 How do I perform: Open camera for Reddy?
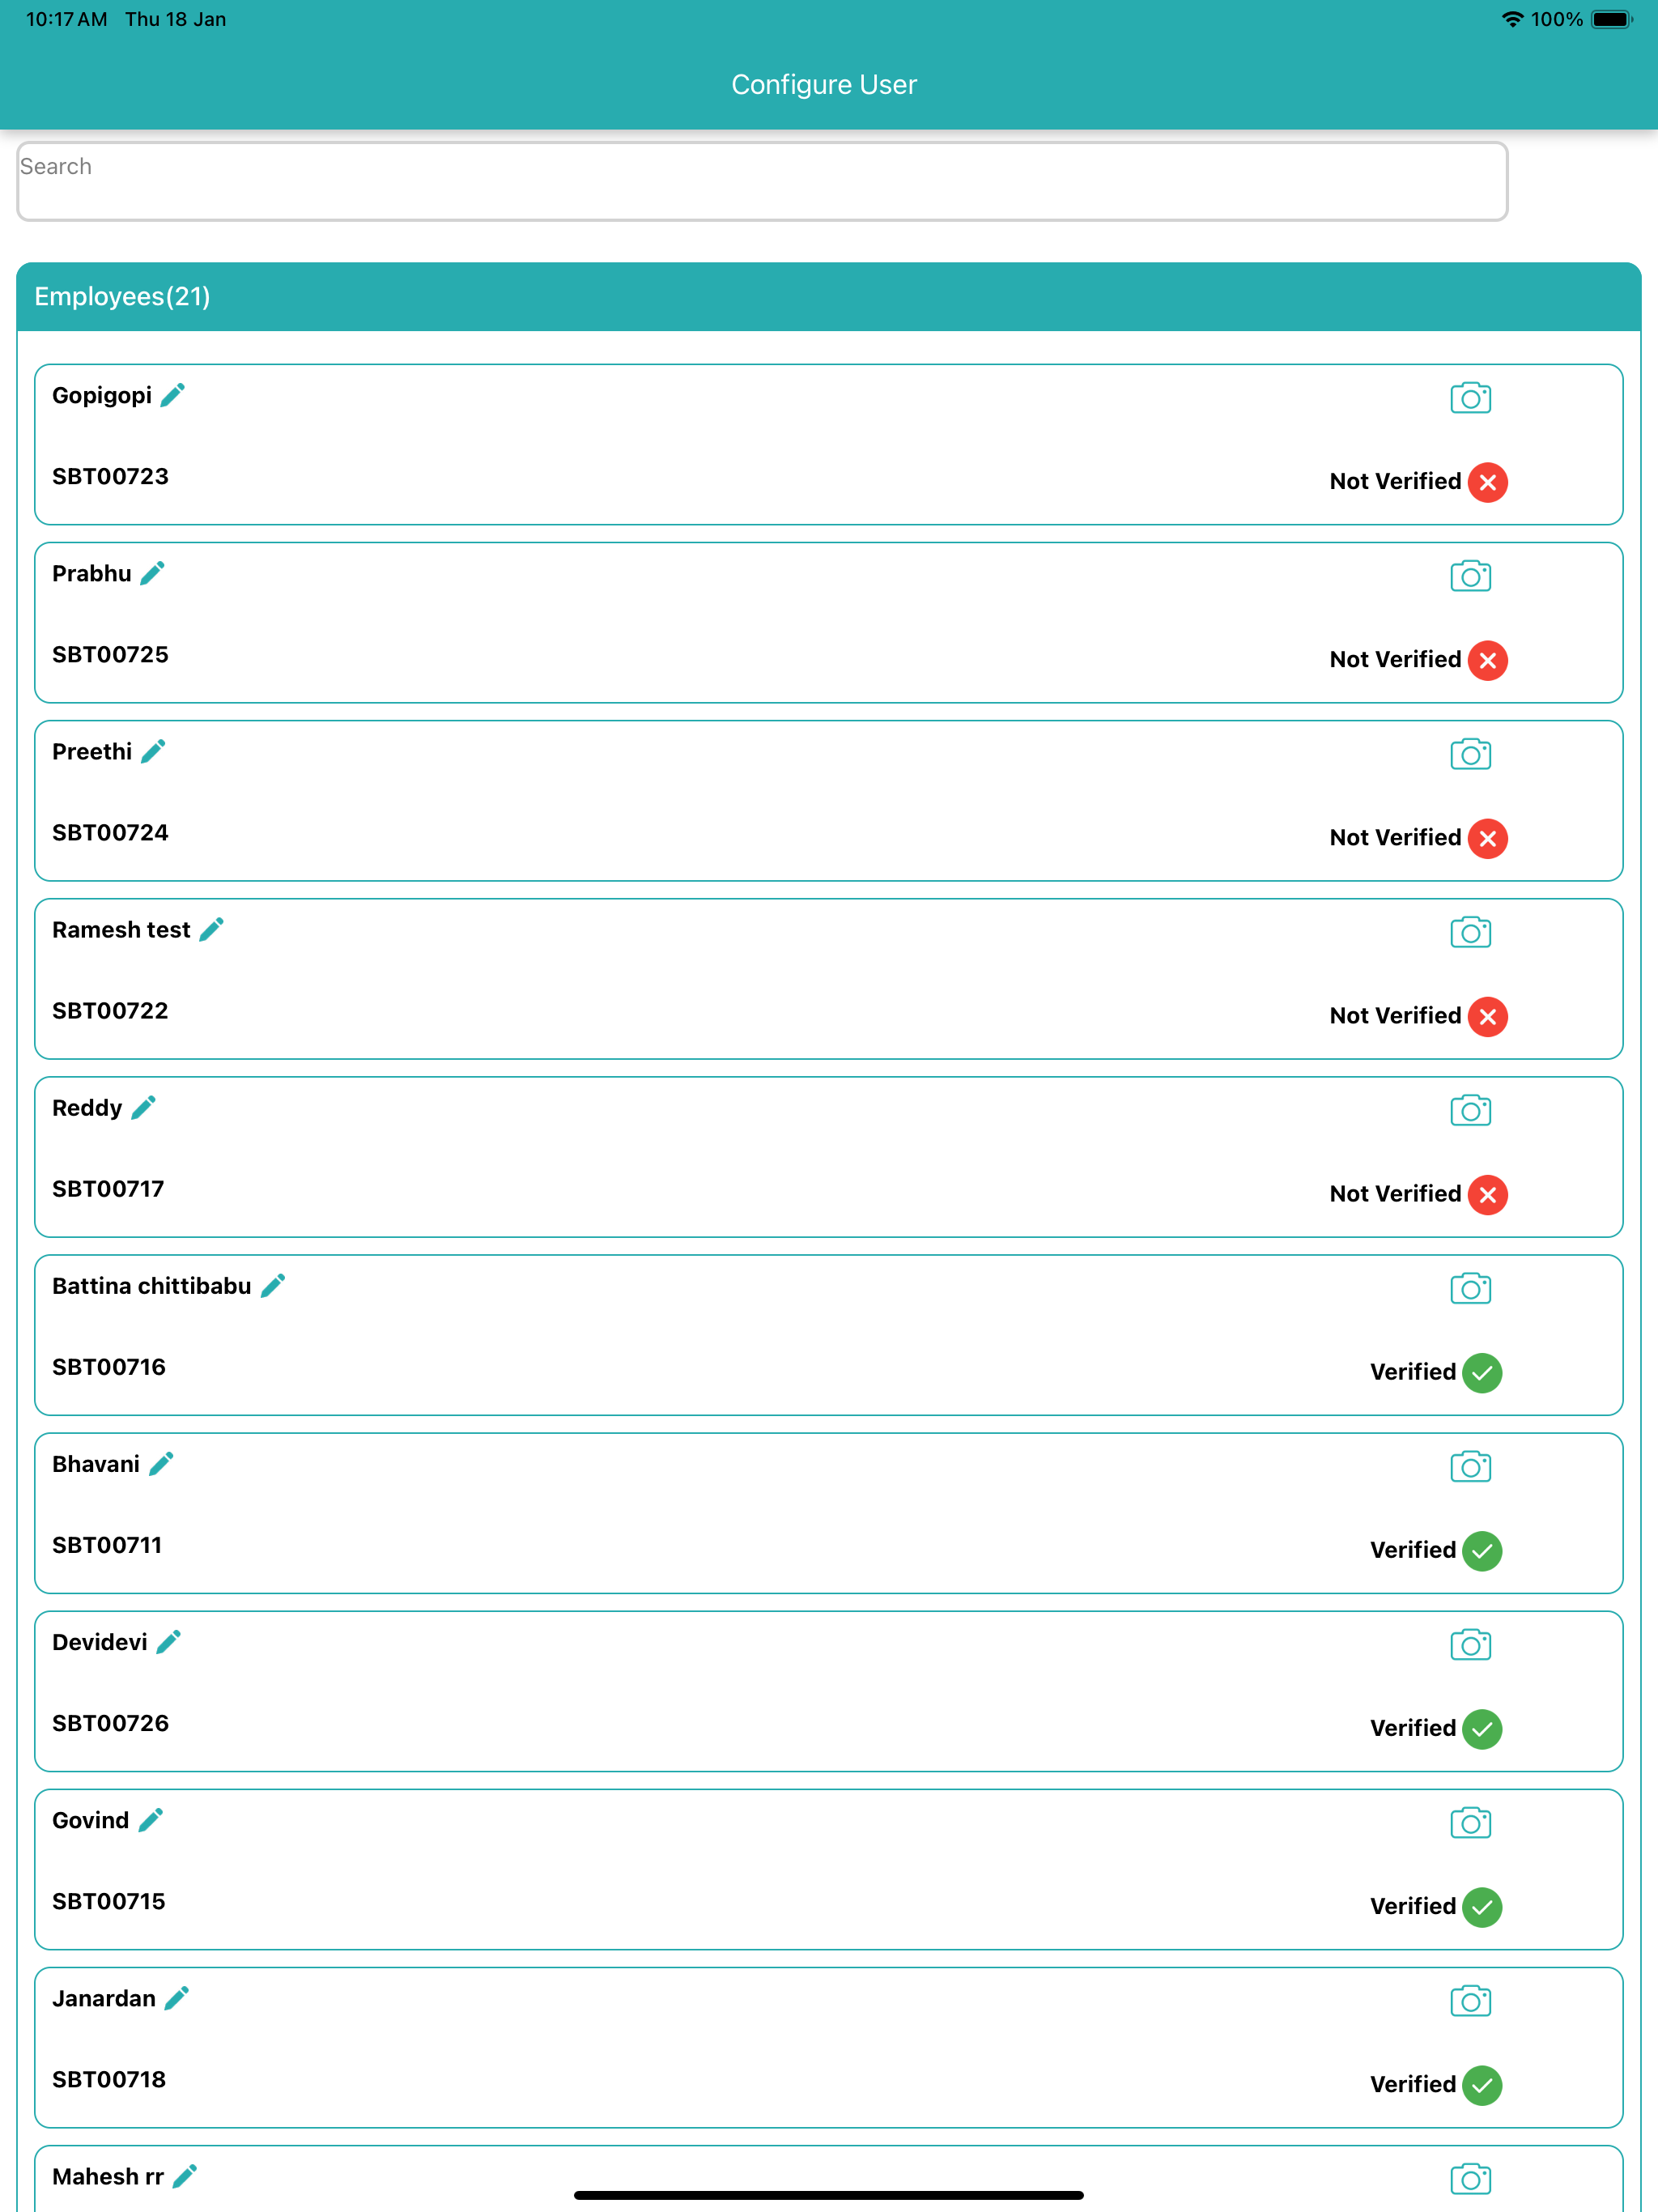(1470, 1110)
